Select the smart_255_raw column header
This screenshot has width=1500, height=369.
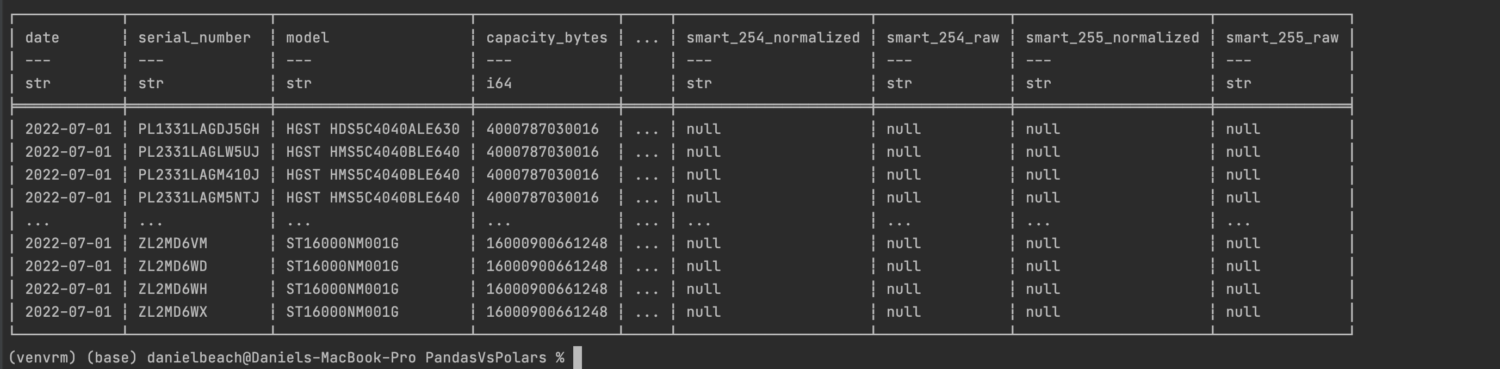(1282, 38)
